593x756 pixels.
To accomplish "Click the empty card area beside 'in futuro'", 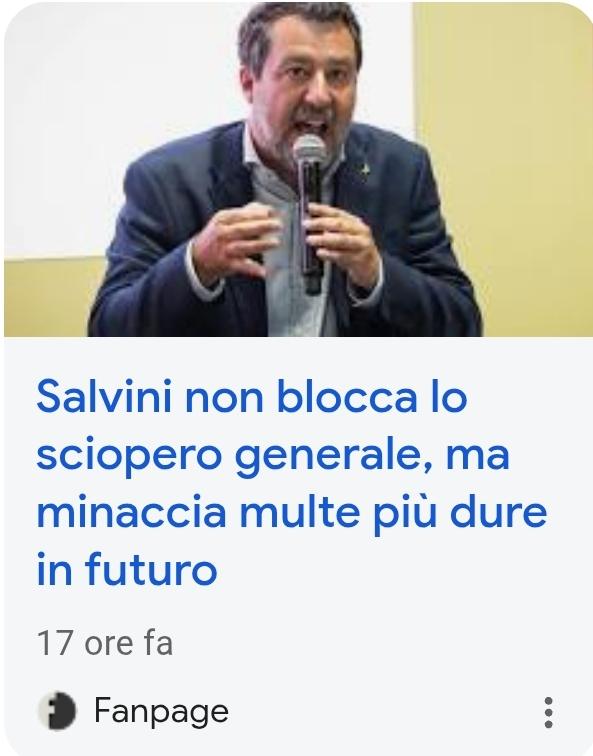I will (386, 570).
